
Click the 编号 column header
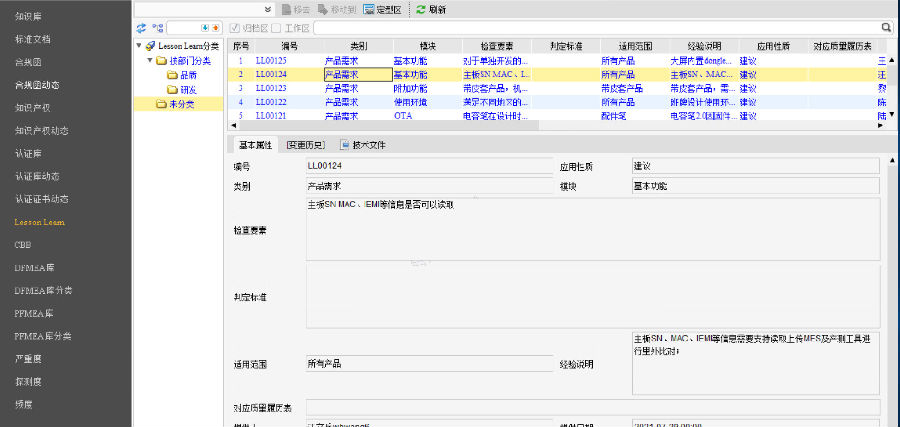click(289, 46)
